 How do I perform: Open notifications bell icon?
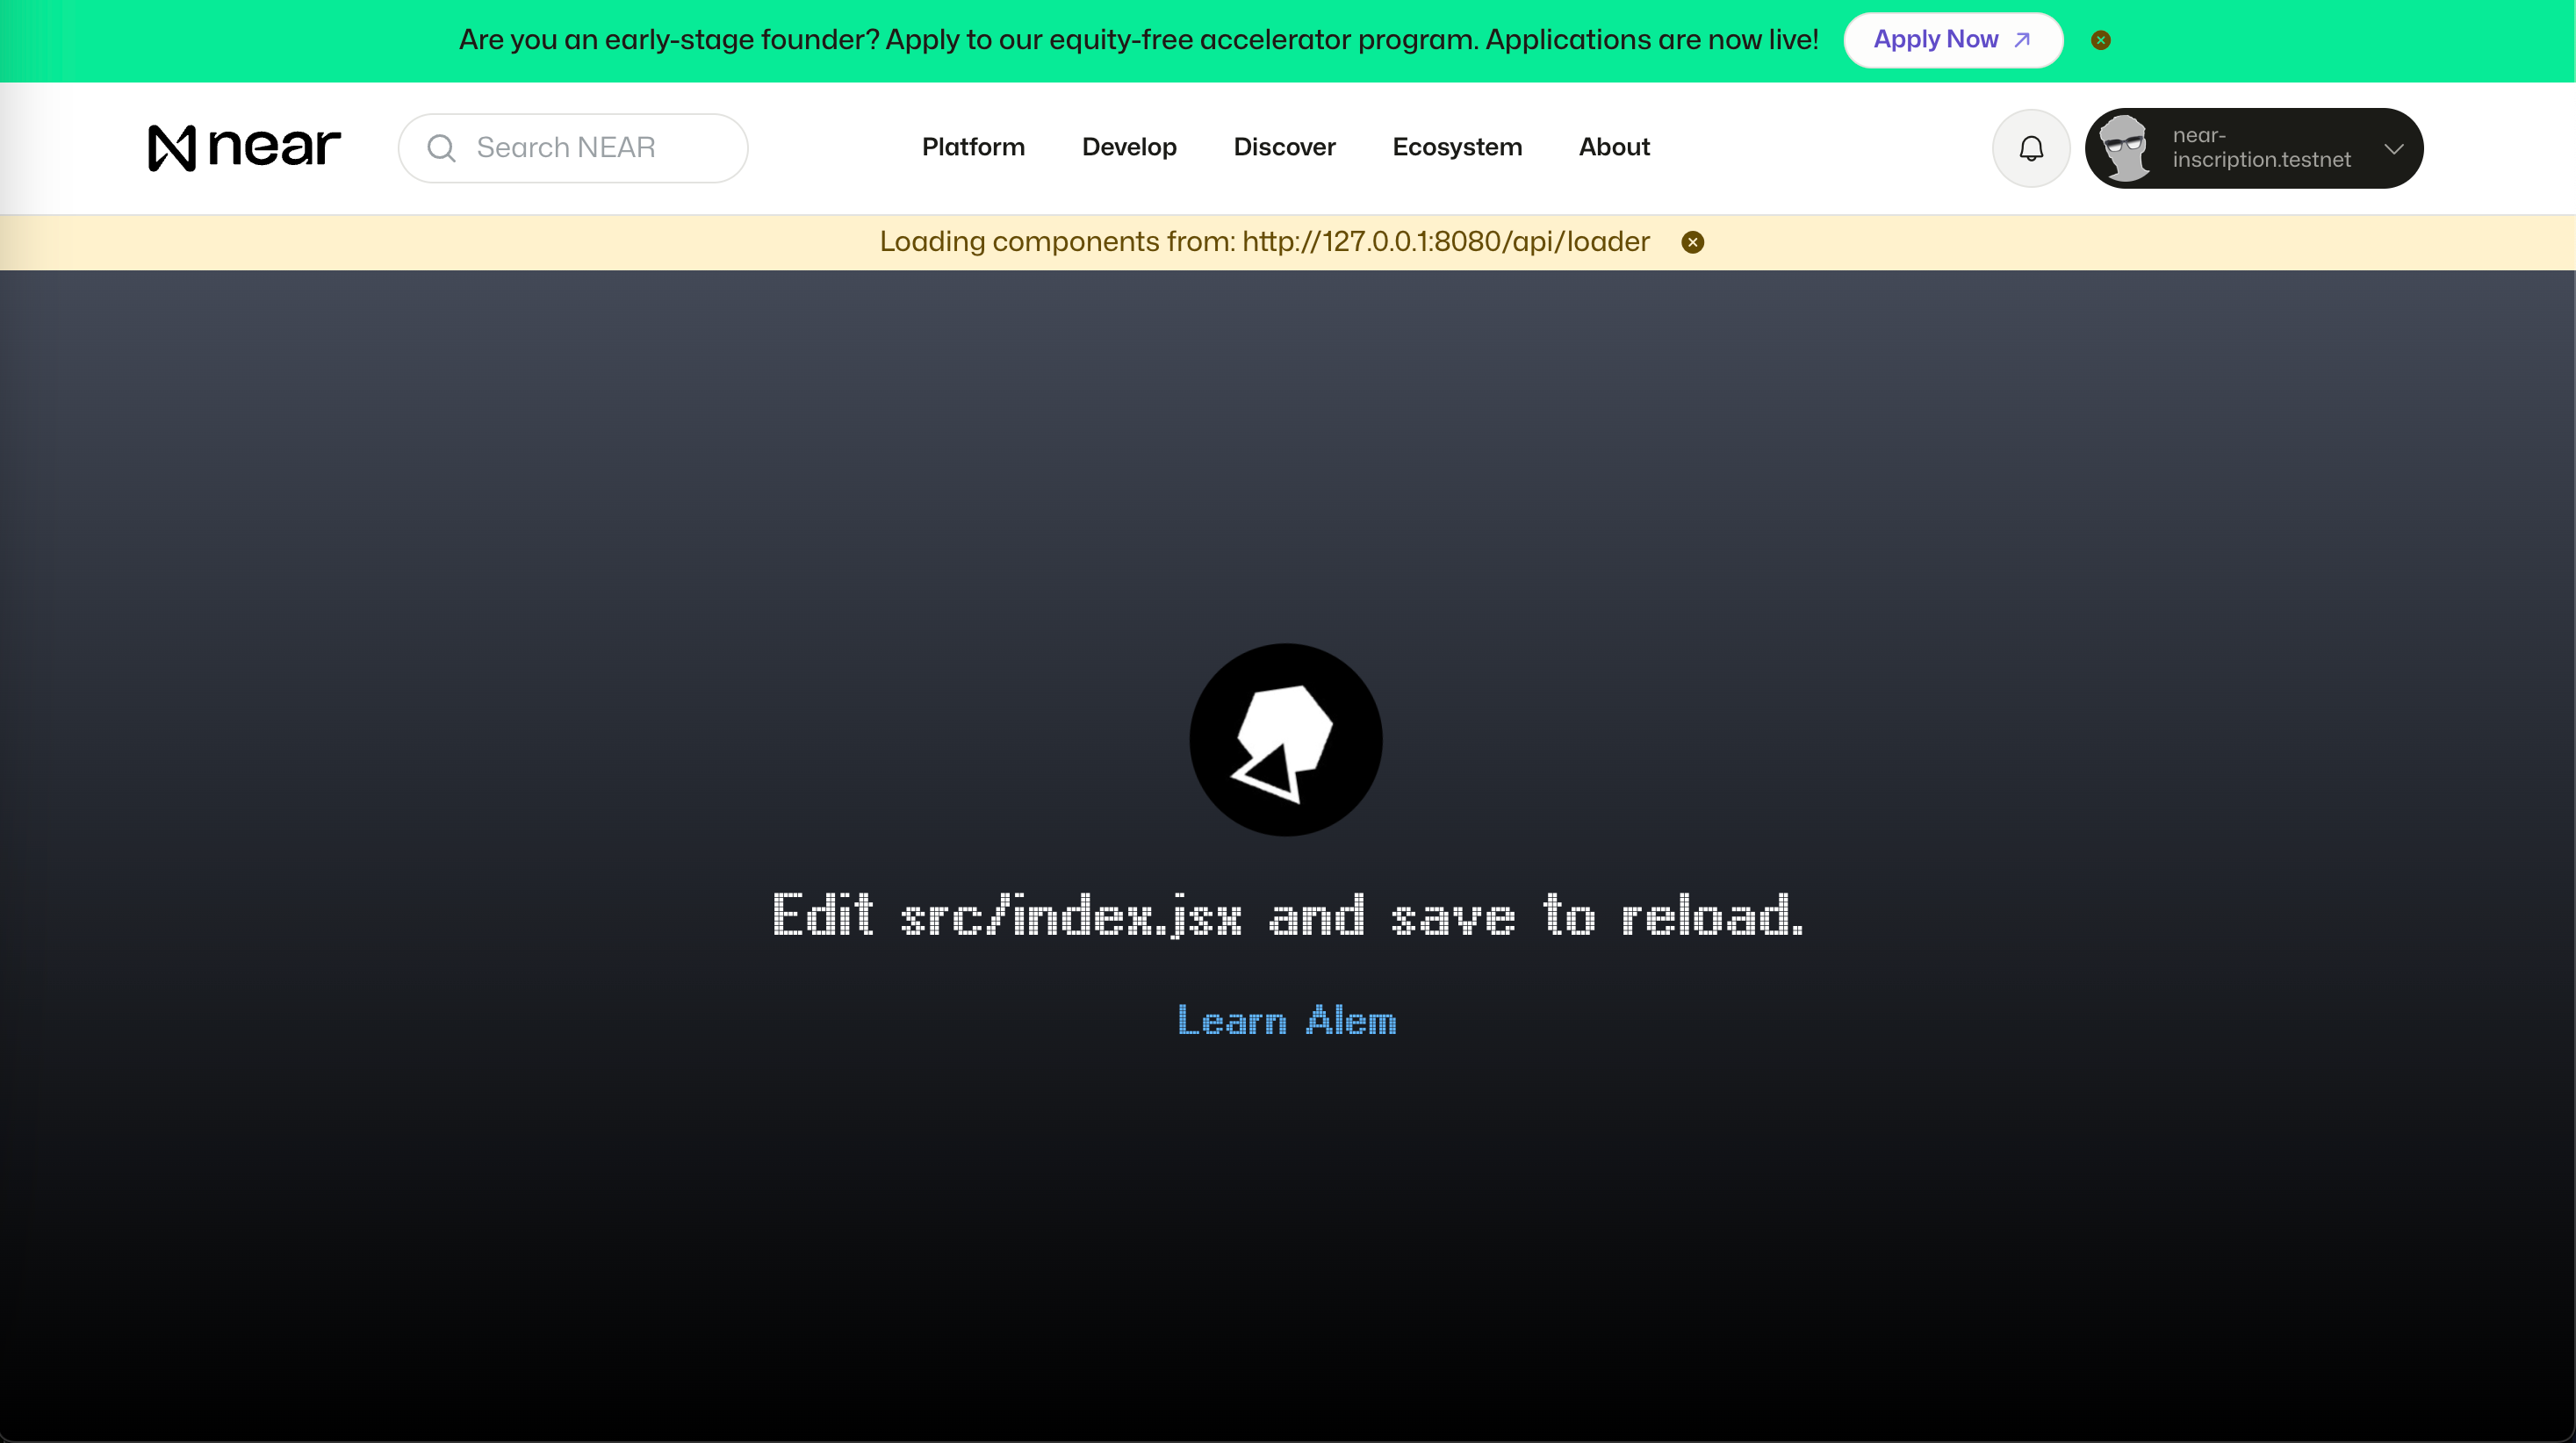point(2030,149)
